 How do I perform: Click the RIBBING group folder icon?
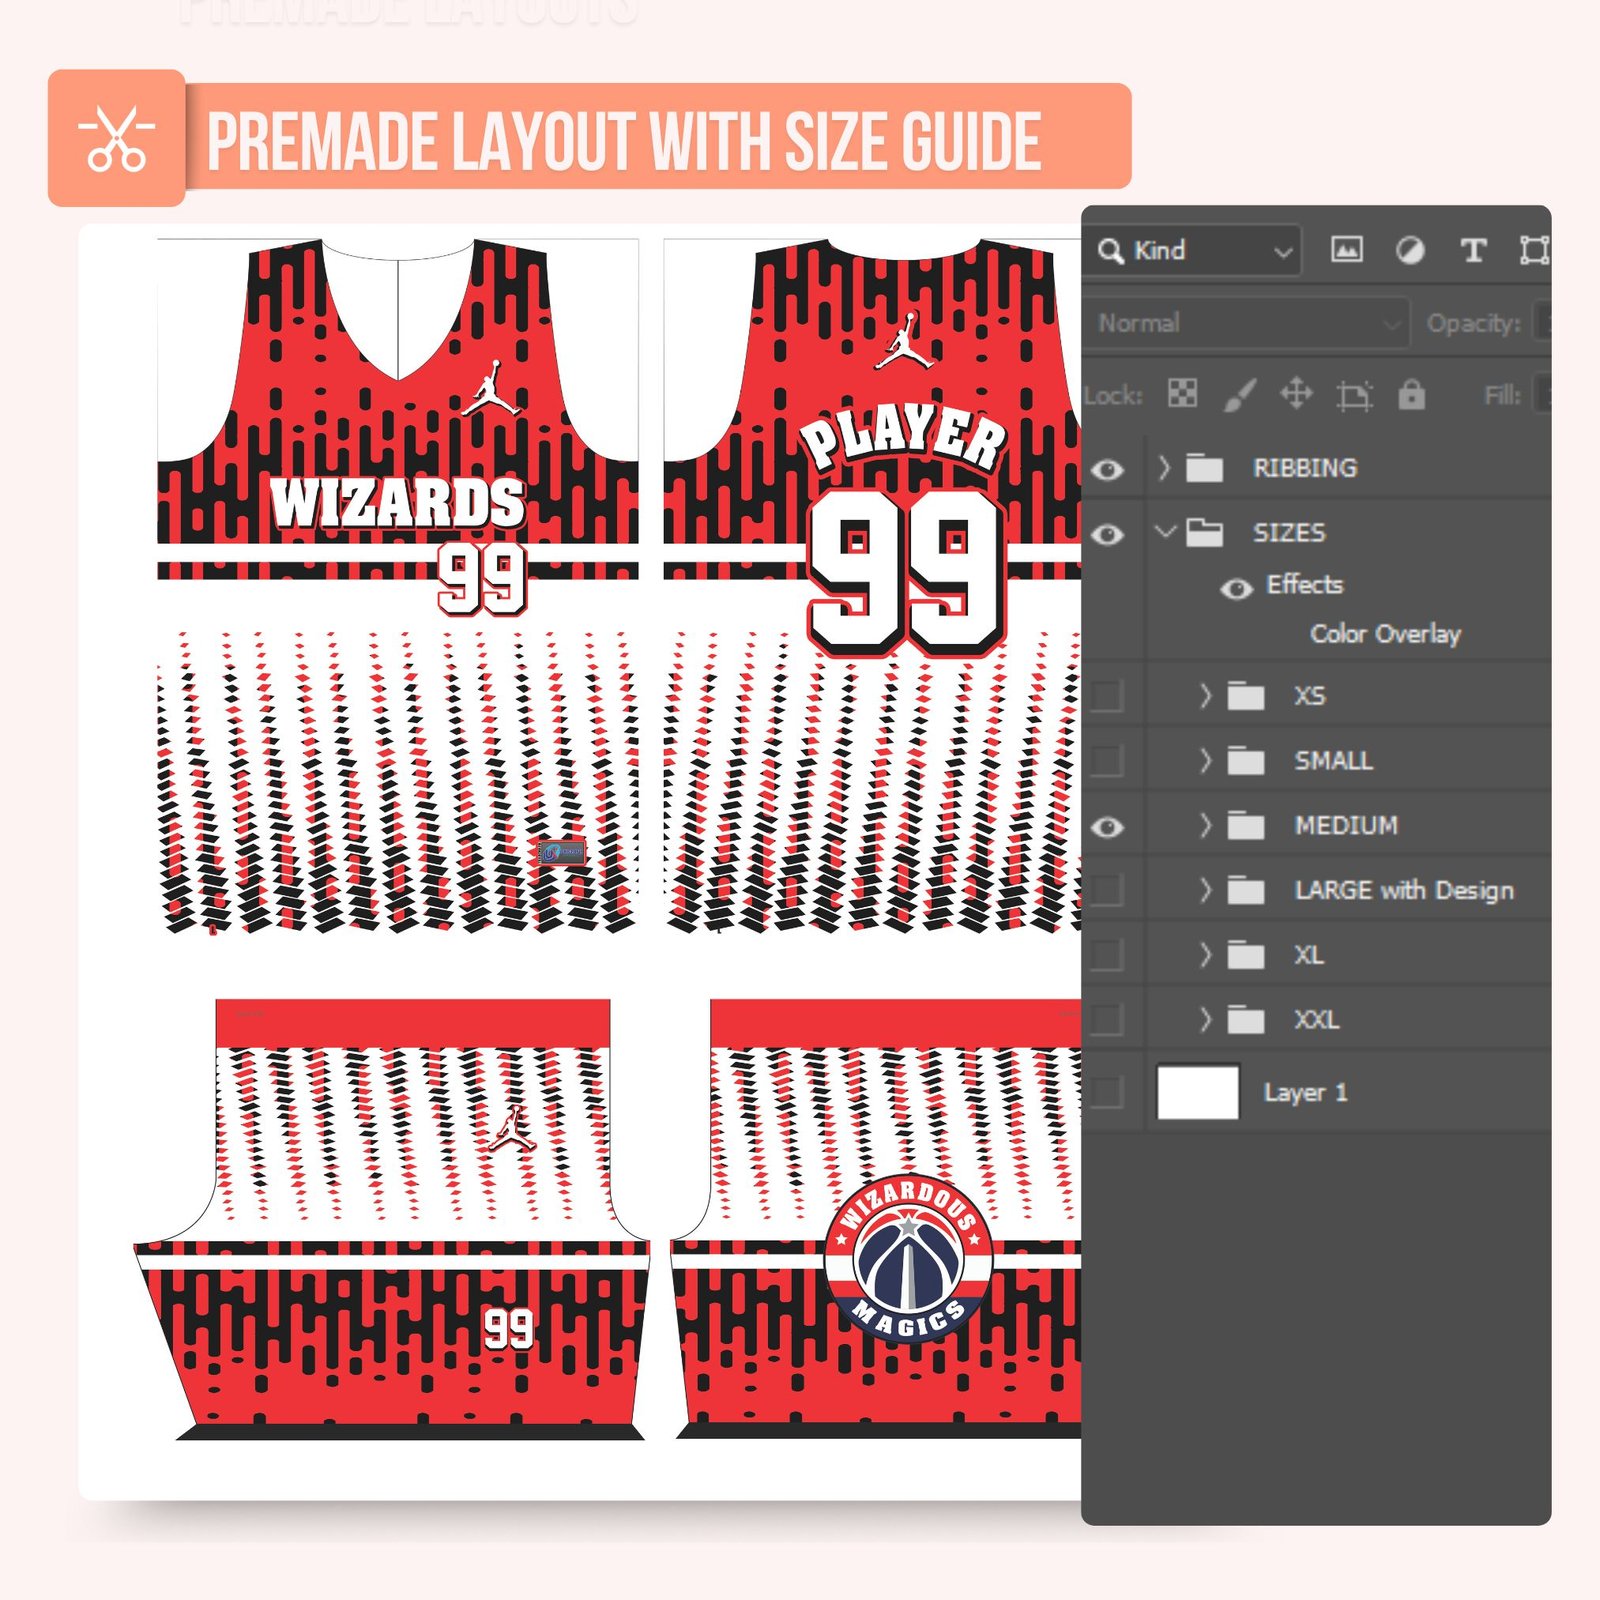tap(1205, 468)
